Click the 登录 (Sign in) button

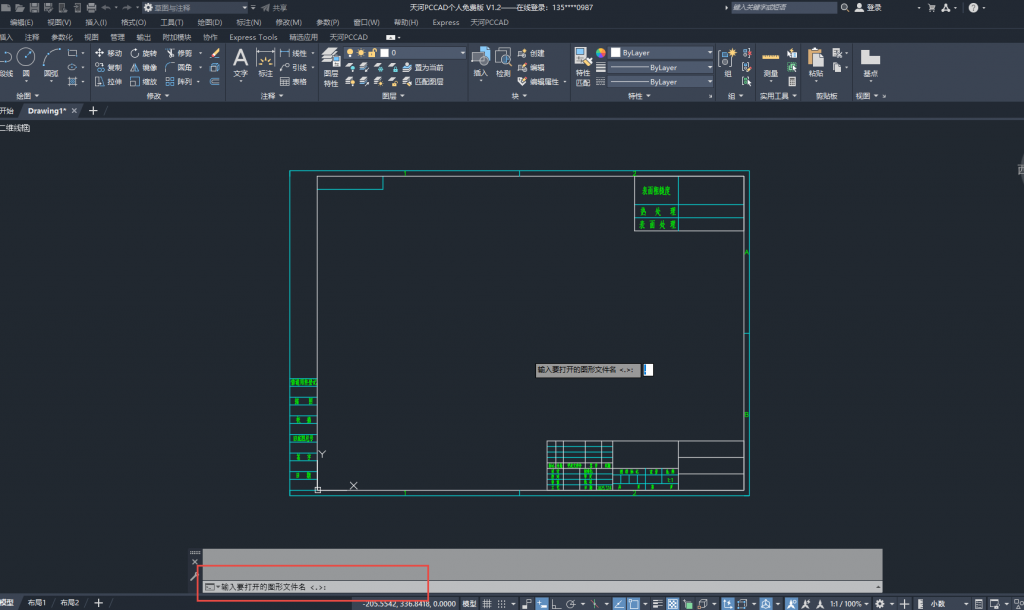pyautogui.click(x=869, y=8)
